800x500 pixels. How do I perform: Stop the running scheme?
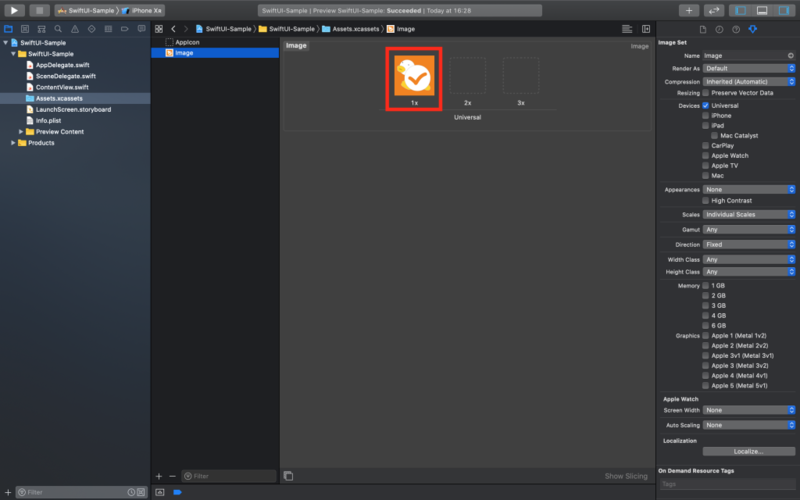[39, 10]
